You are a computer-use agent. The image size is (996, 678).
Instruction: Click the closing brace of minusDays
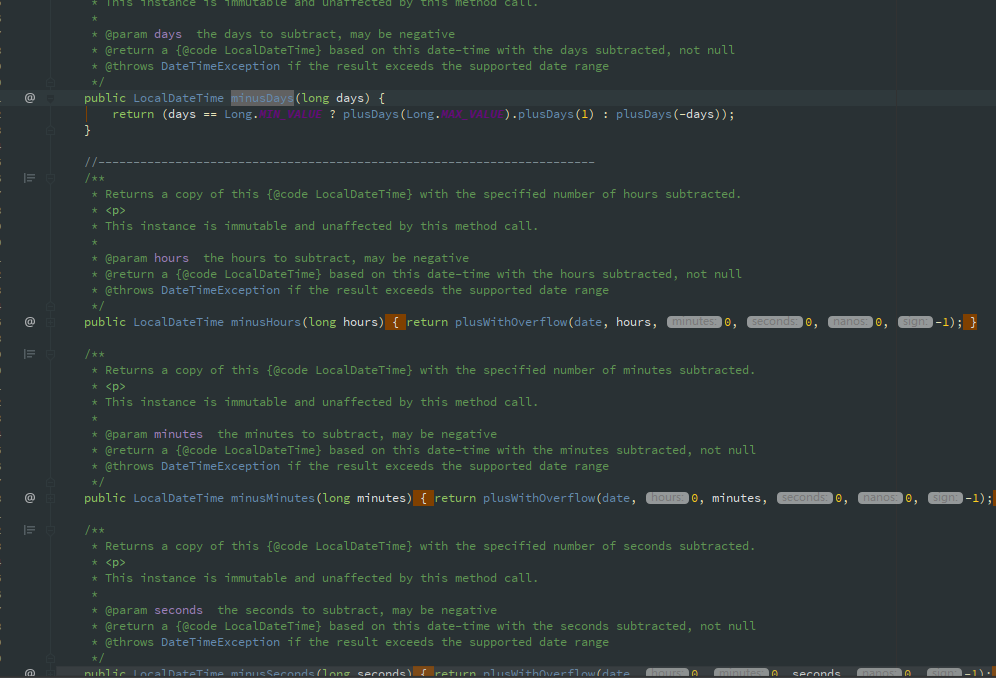[88, 130]
